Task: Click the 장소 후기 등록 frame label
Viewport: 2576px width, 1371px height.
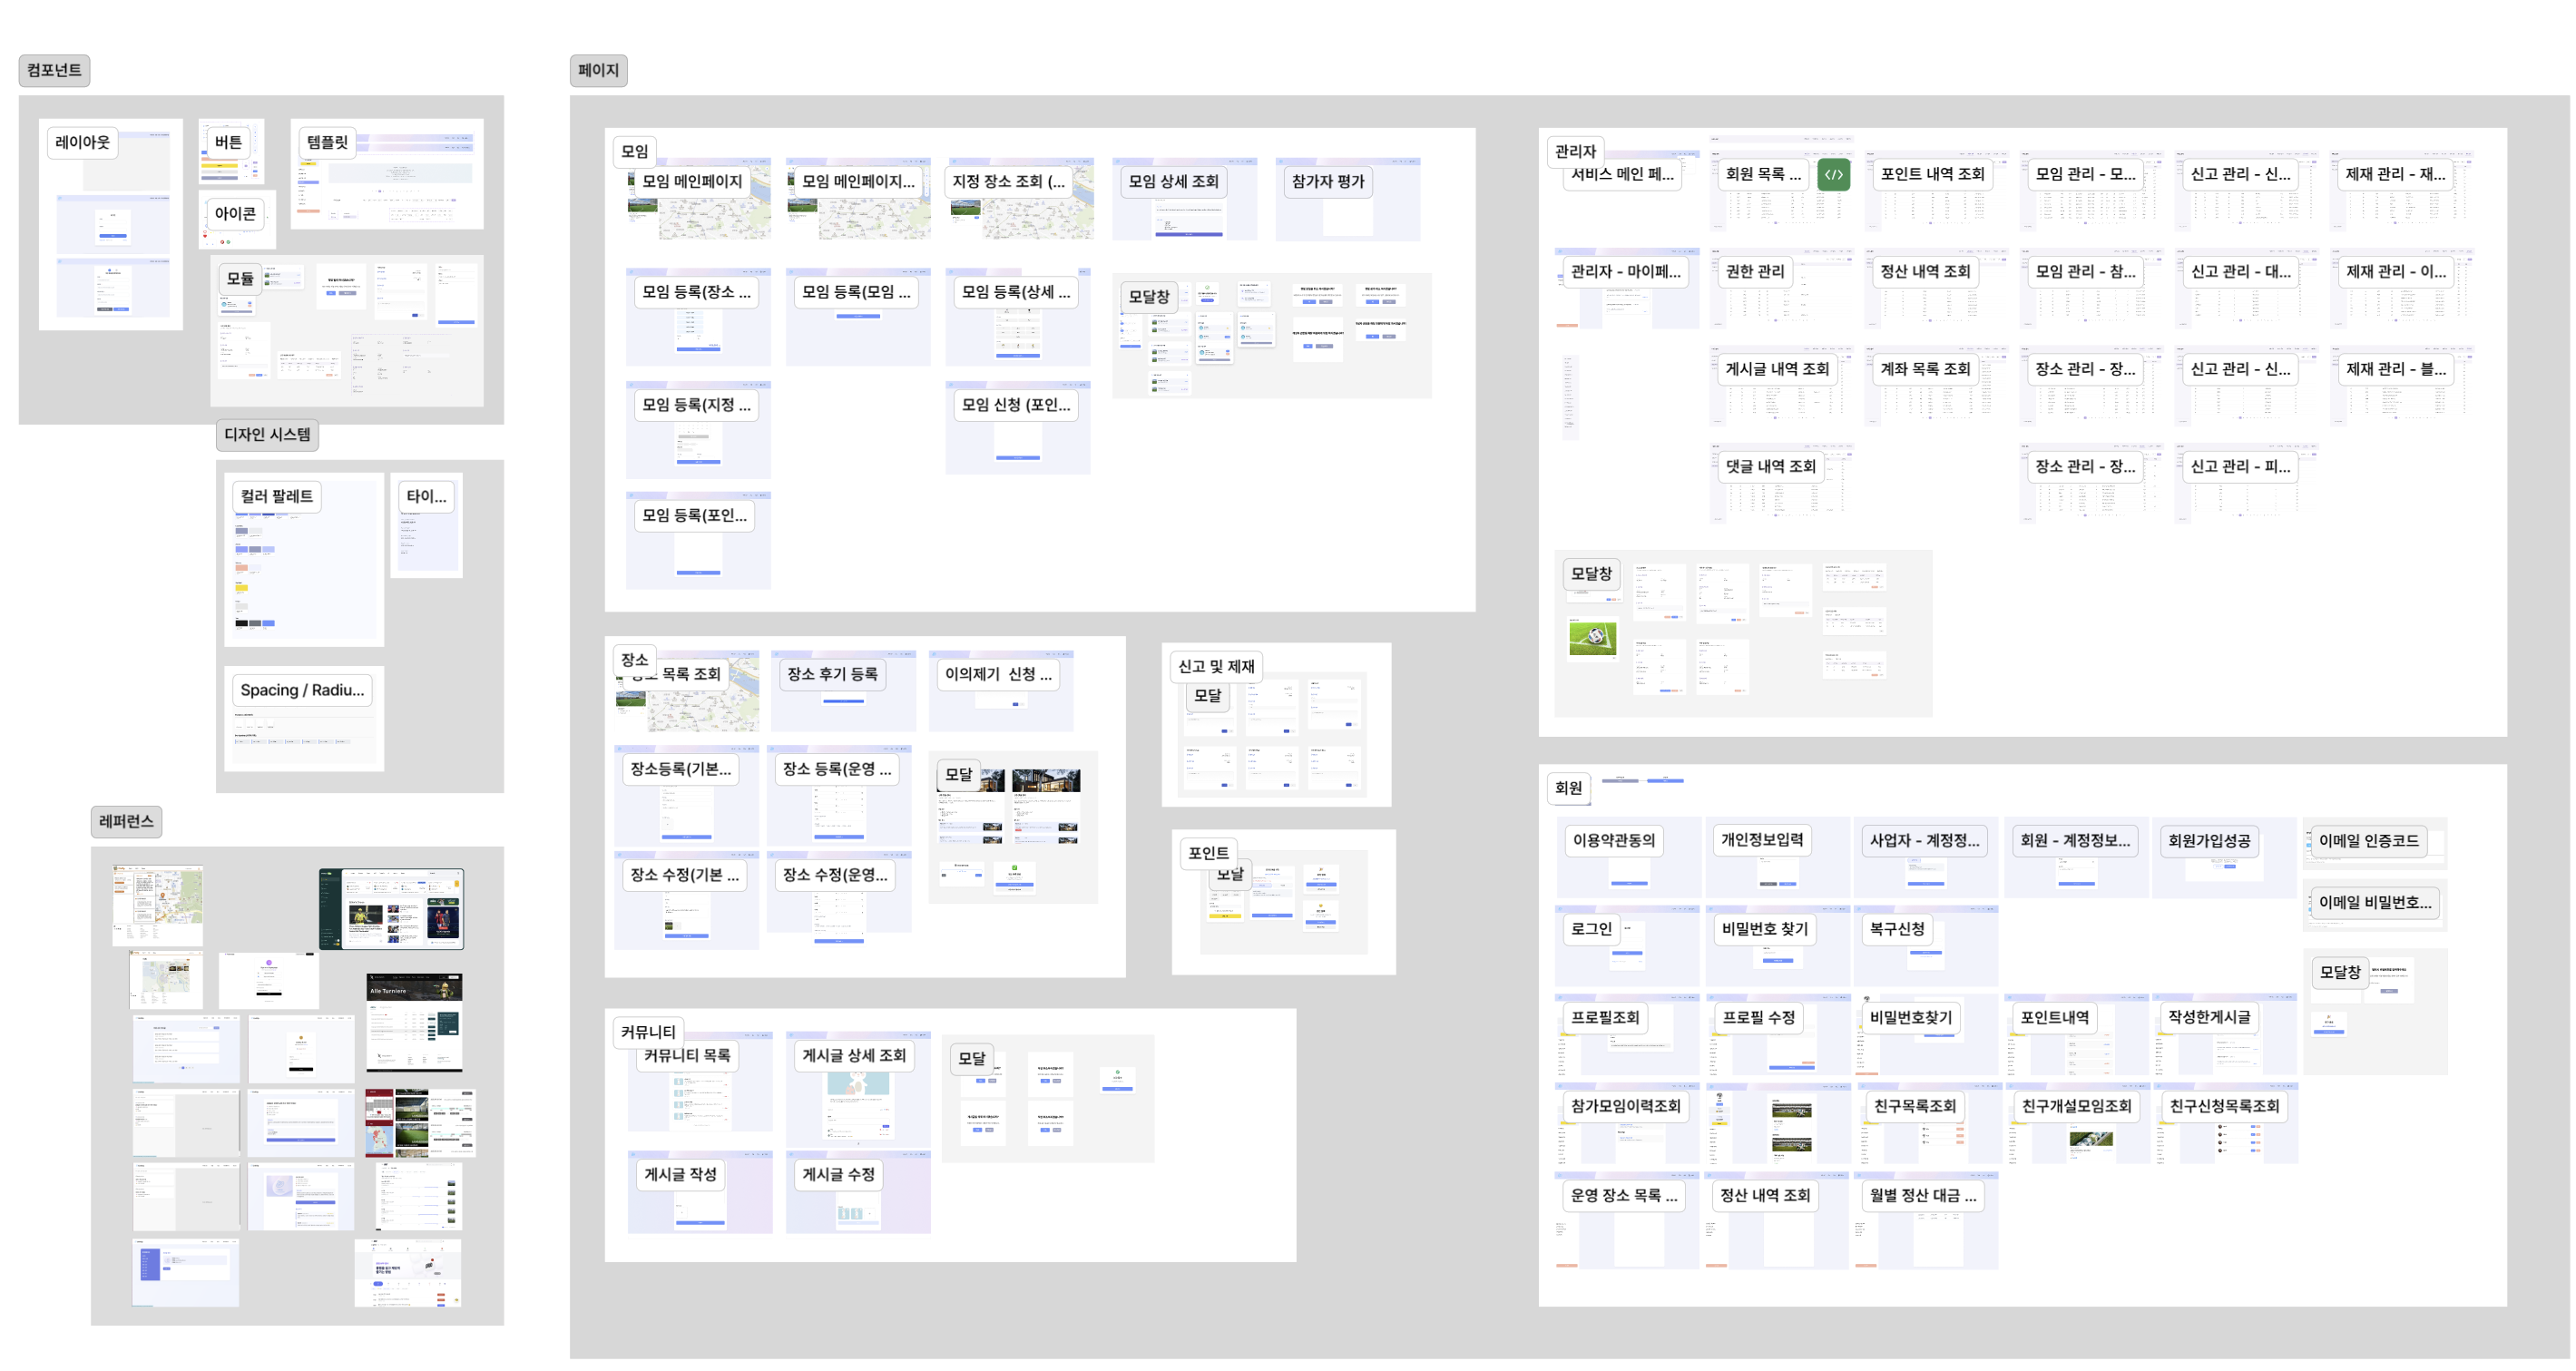Action: (832, 674)
